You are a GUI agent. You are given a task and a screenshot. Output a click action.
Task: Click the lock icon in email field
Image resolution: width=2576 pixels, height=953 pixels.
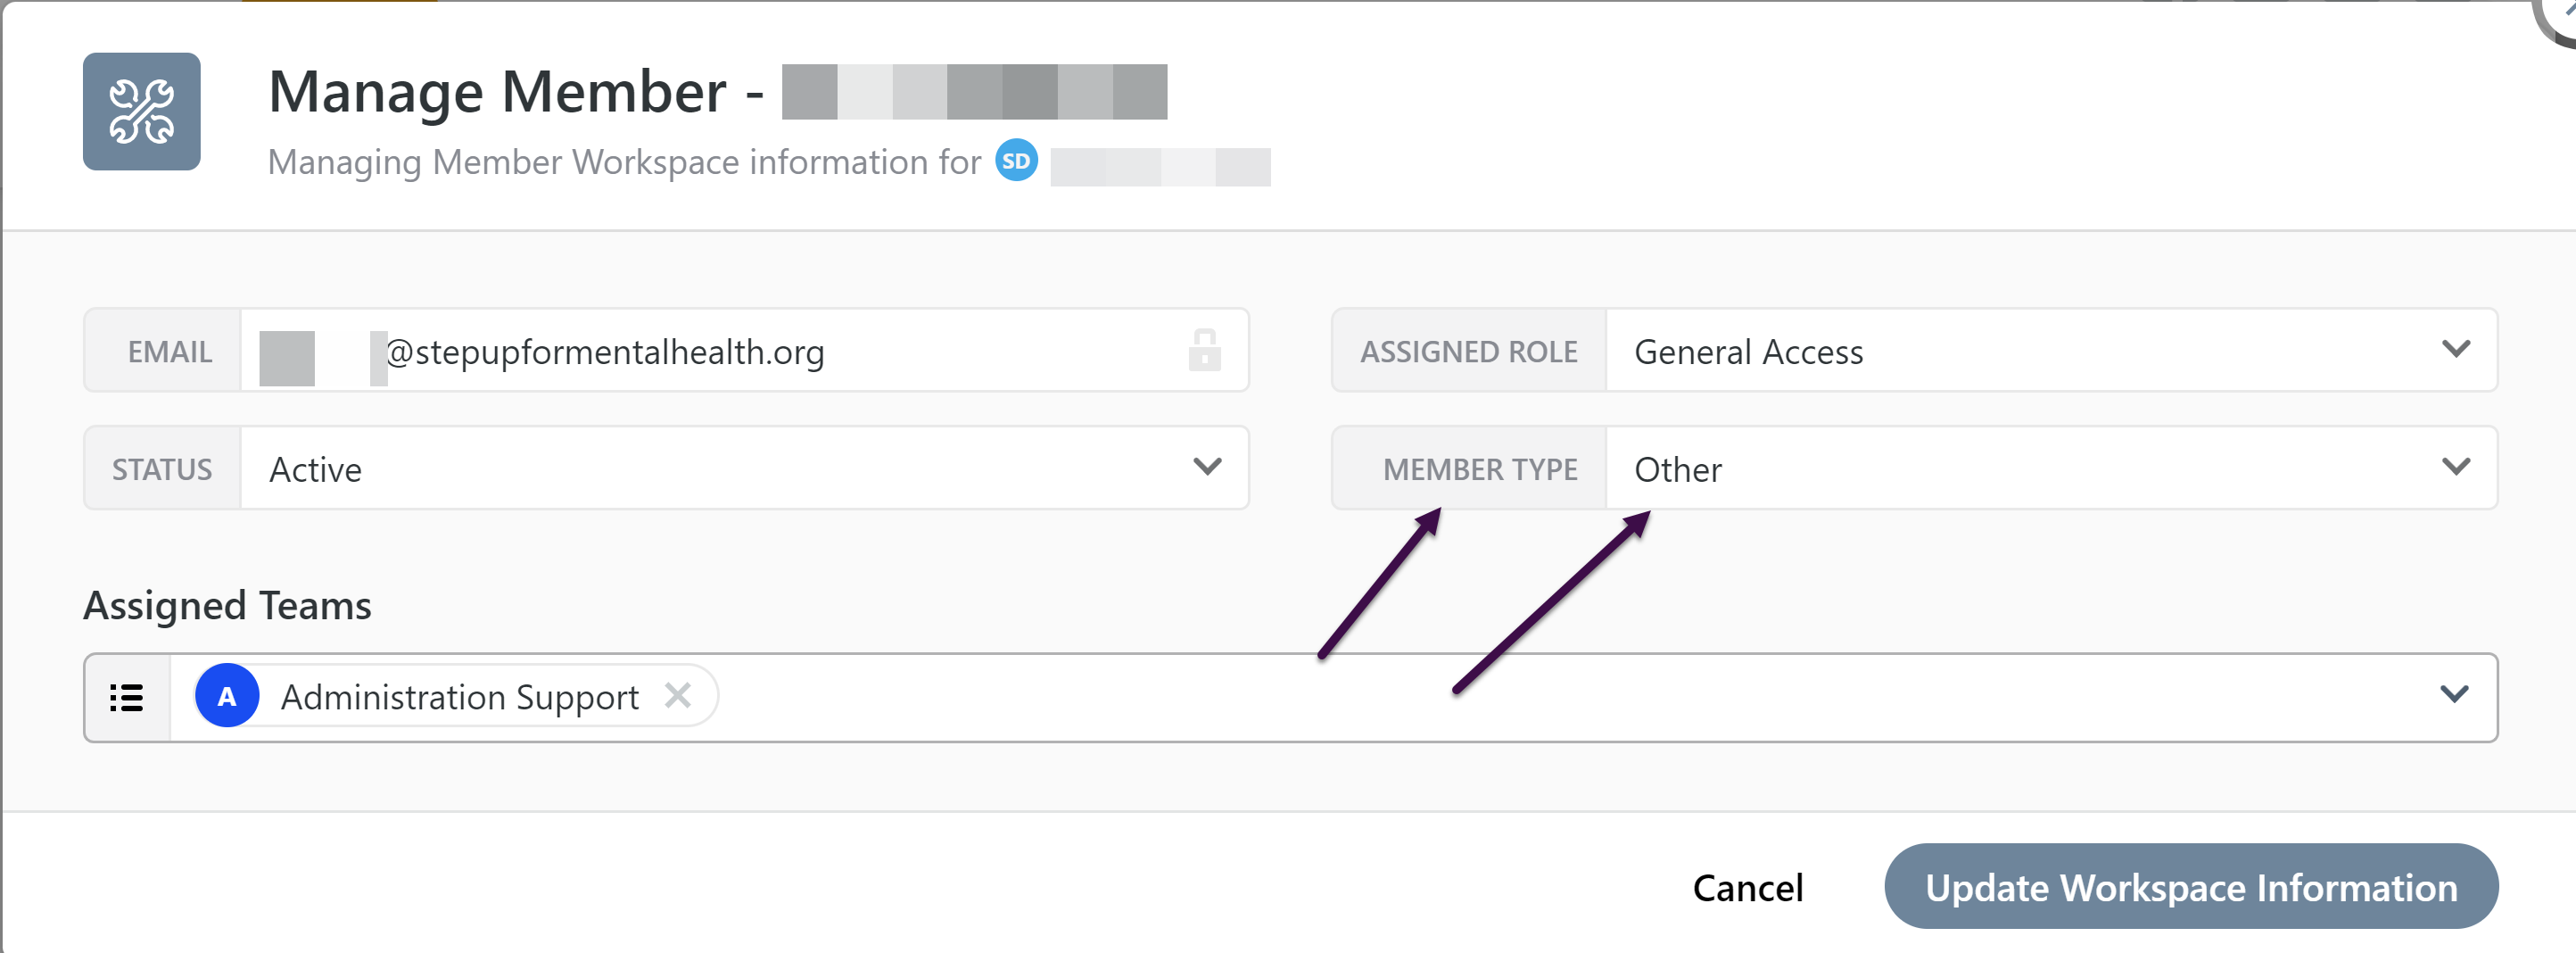click(1204, 350)
